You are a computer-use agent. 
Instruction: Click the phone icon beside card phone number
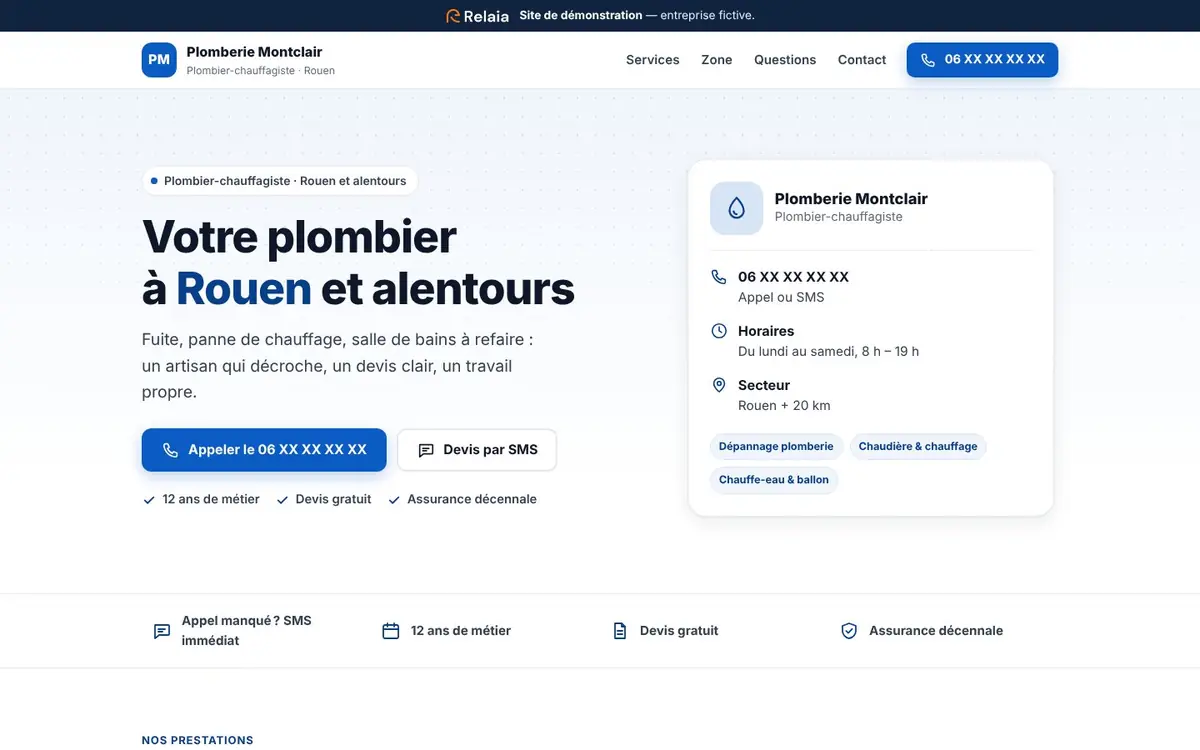click(x=719, y=277)
